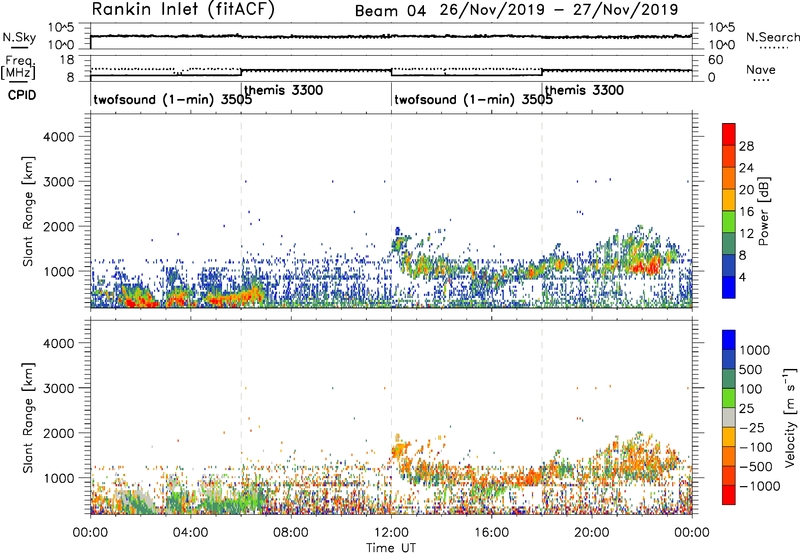This screenshot has width=800, height=554.
Task: Click the sky noise trace in the top panel
Action: click(391, 36)
